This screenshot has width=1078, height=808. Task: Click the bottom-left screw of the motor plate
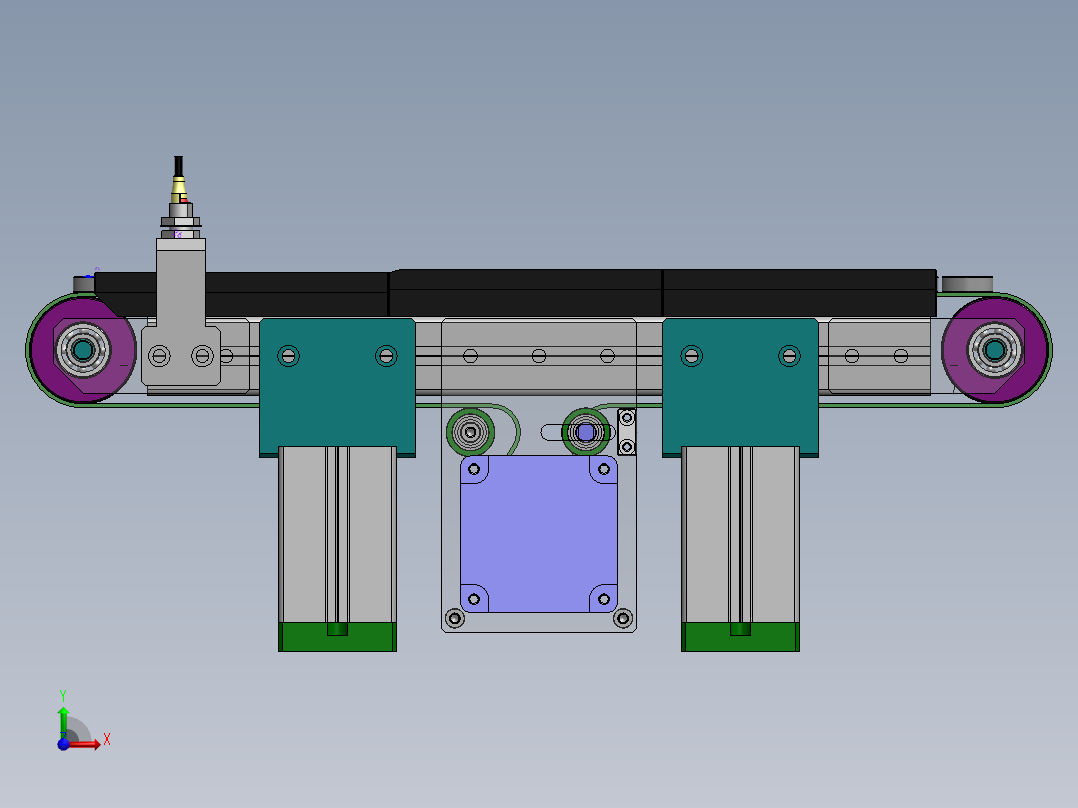(x=454, y=618)
